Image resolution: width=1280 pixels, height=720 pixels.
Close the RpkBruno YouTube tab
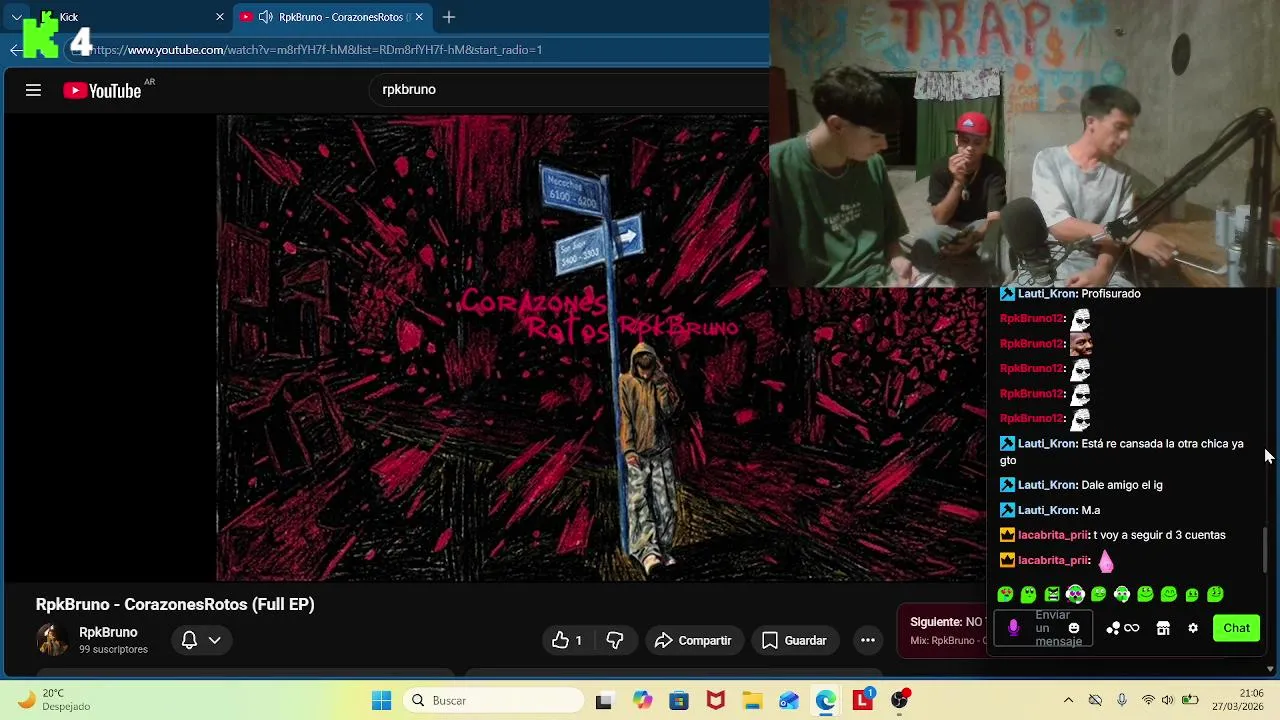pyautogui.click(x=420, y=17)
